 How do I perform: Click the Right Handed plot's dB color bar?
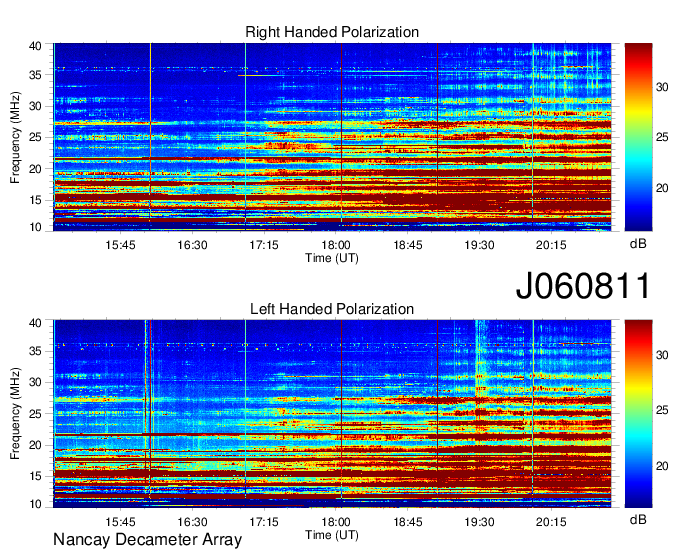click(638, 137)
